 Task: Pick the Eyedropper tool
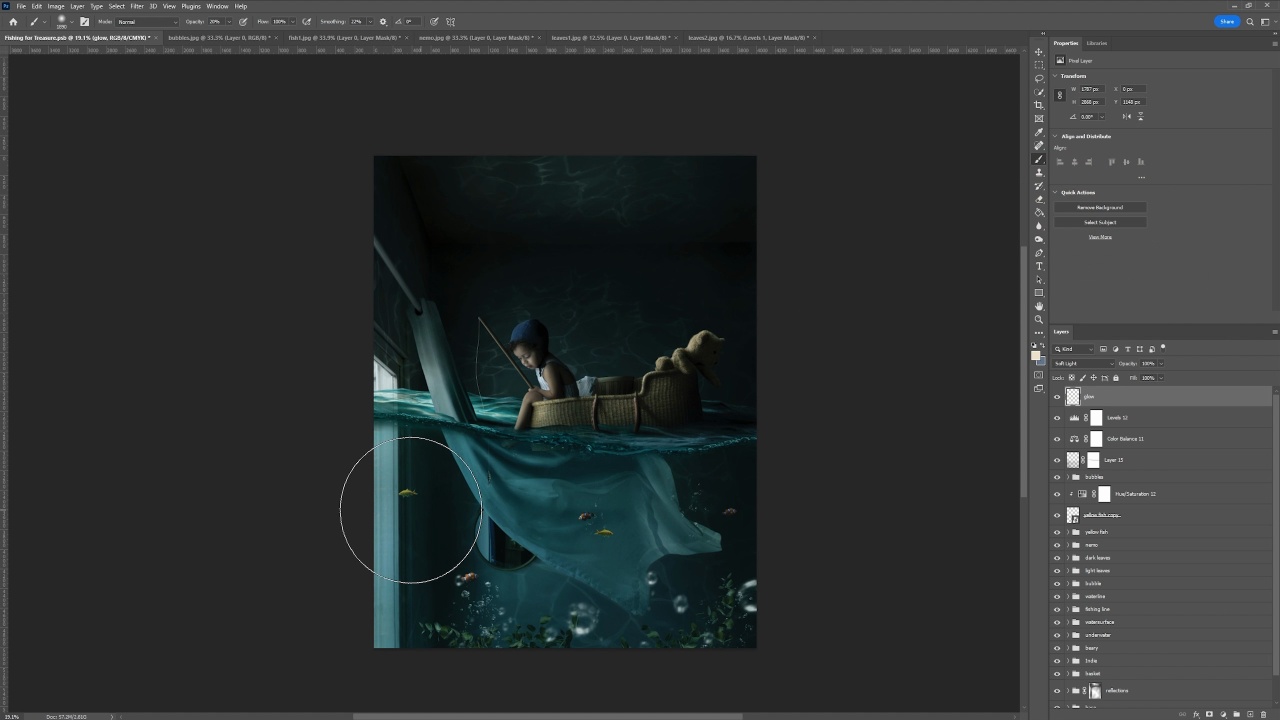click(x=1039, y=132)
